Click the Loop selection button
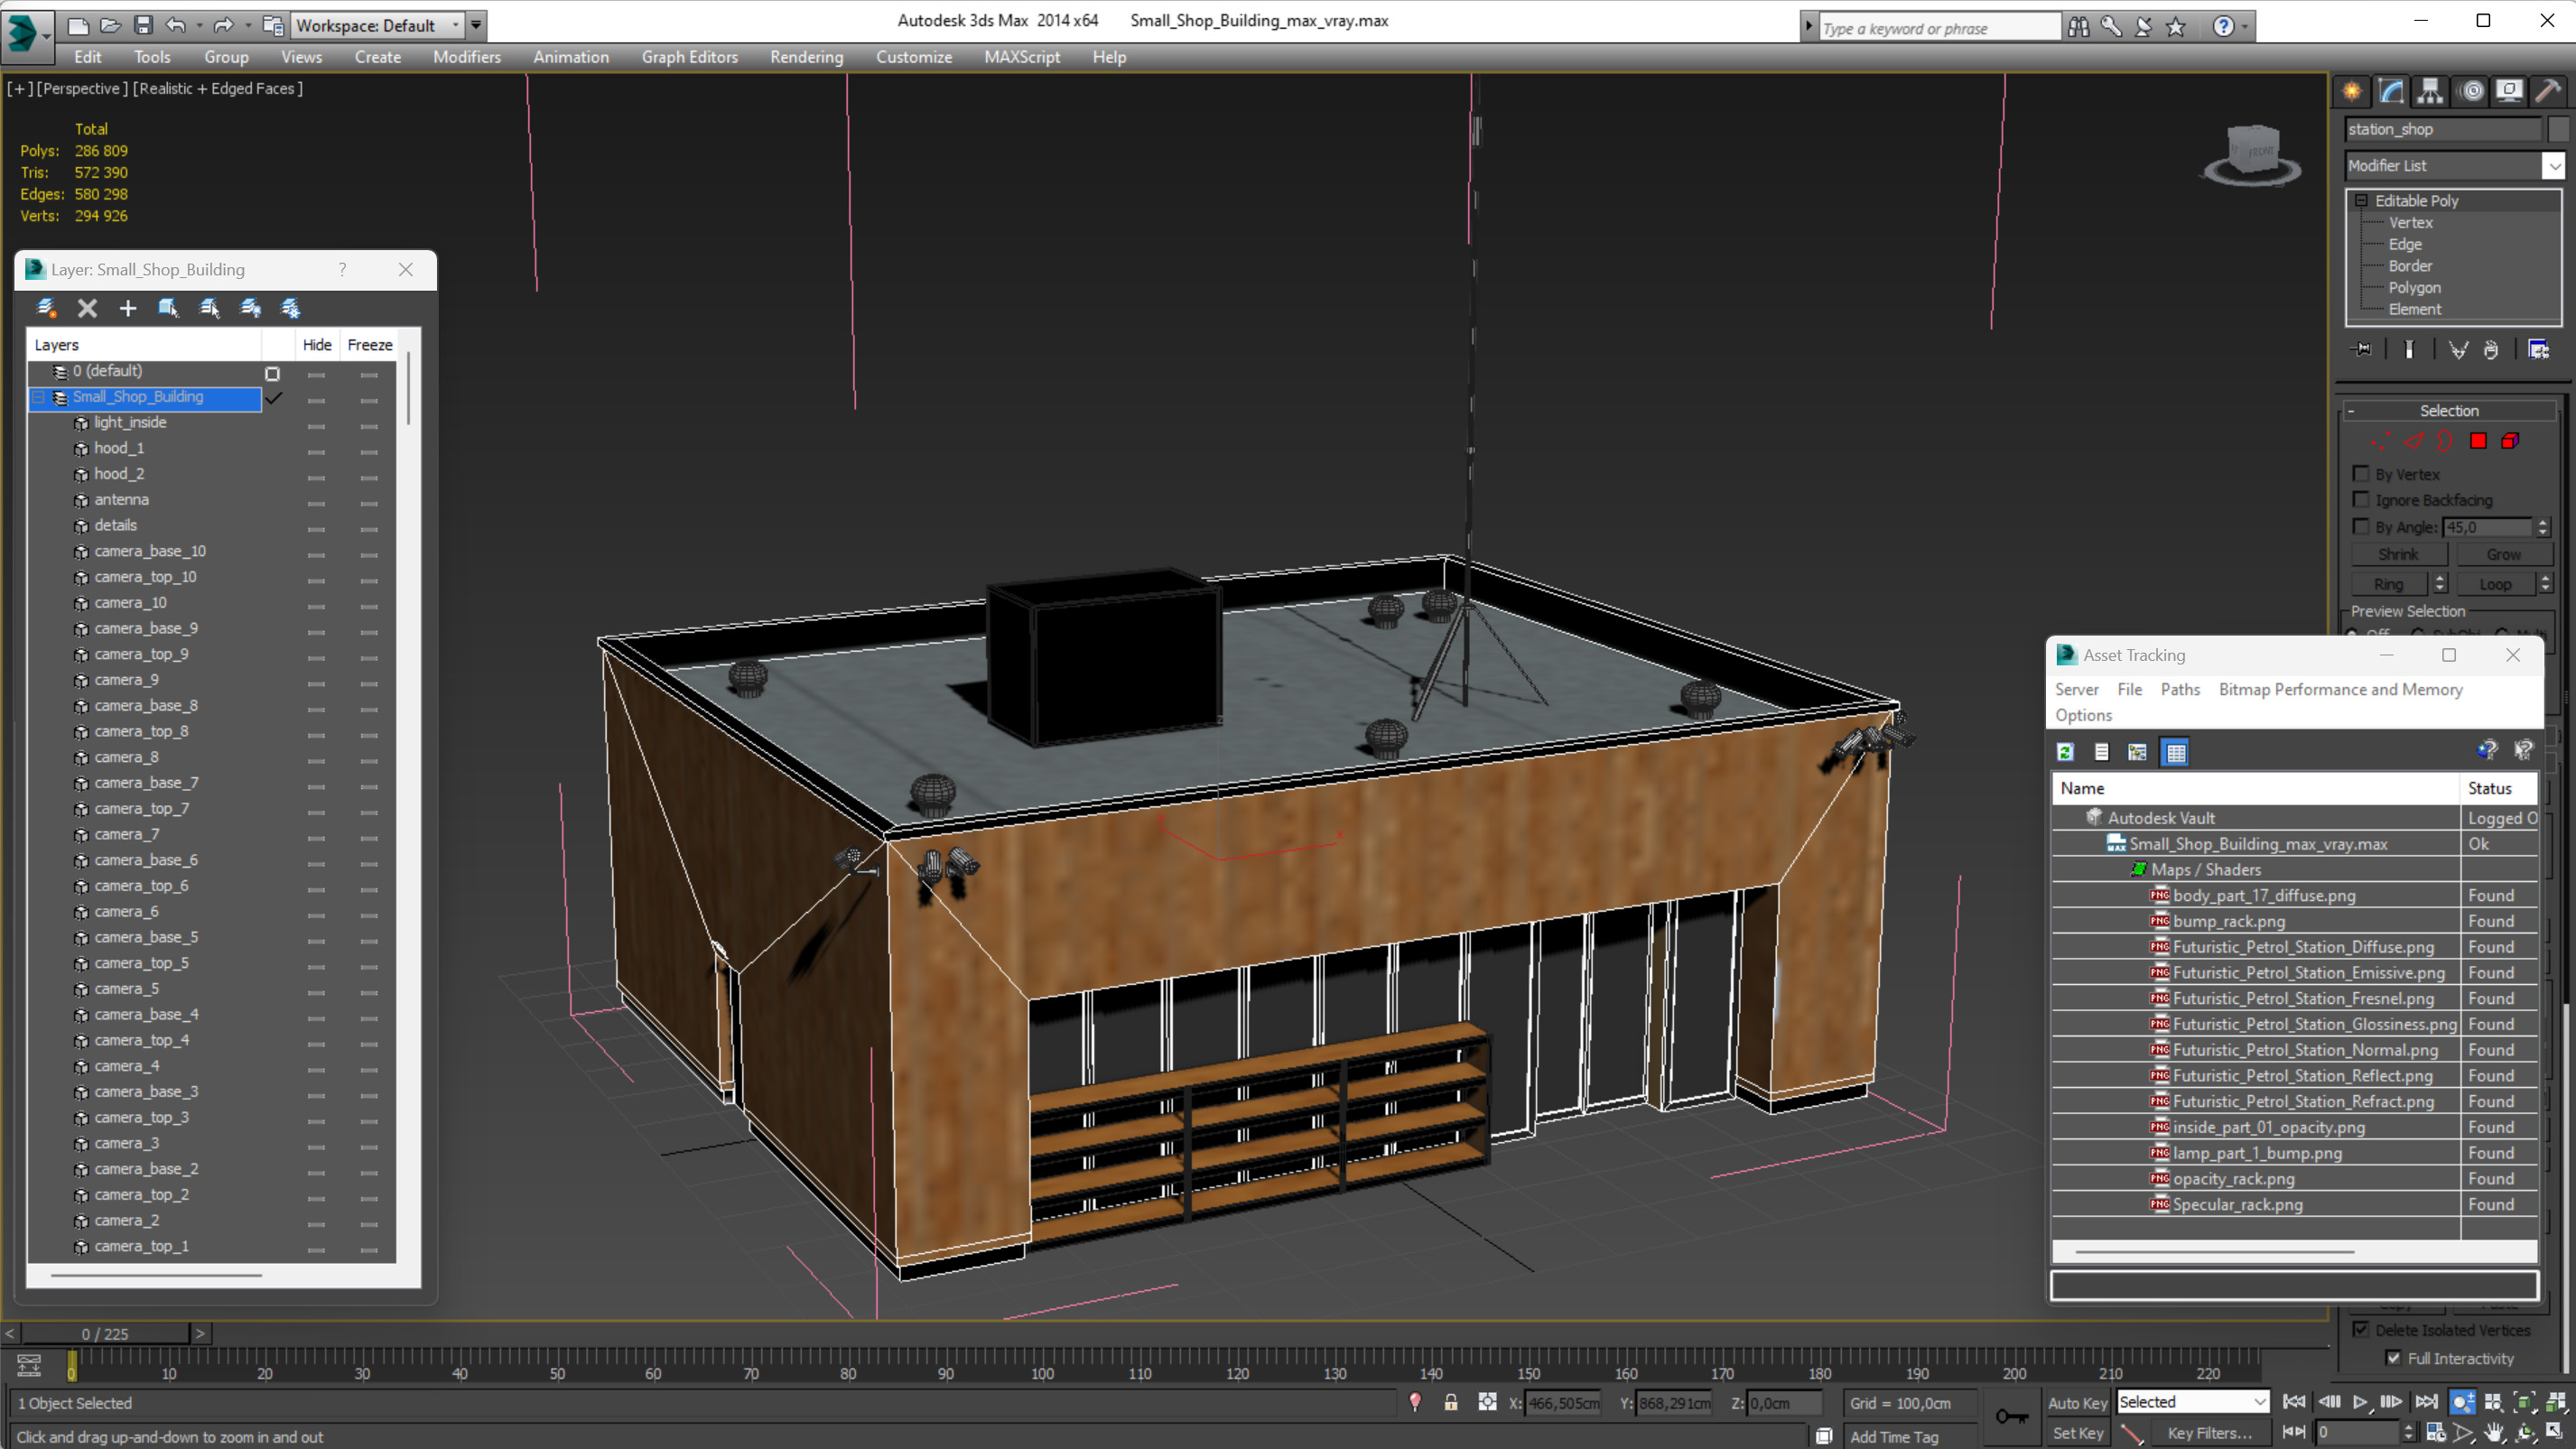The width and height of the screenshot is (2576, 1449). [x=2494, y=583]
